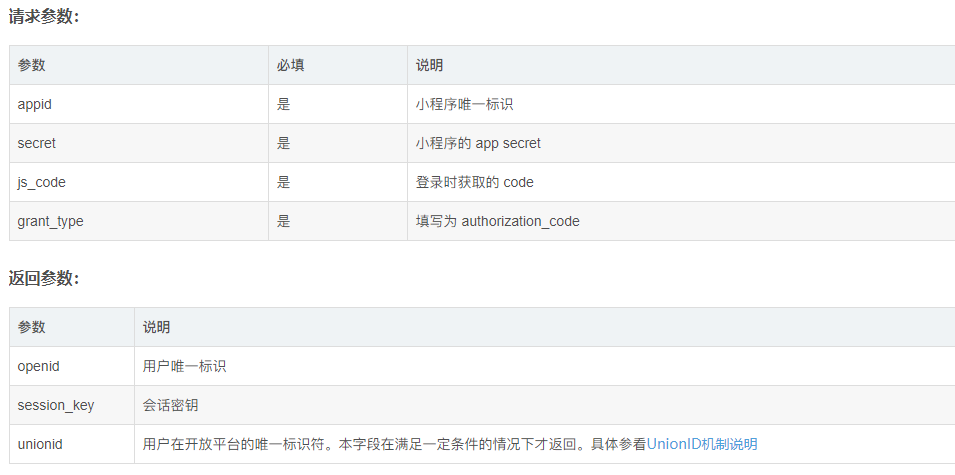This screenshot has height=475, width=955.
Task: Click the 会话密钥 description
Action: (171, 405)
